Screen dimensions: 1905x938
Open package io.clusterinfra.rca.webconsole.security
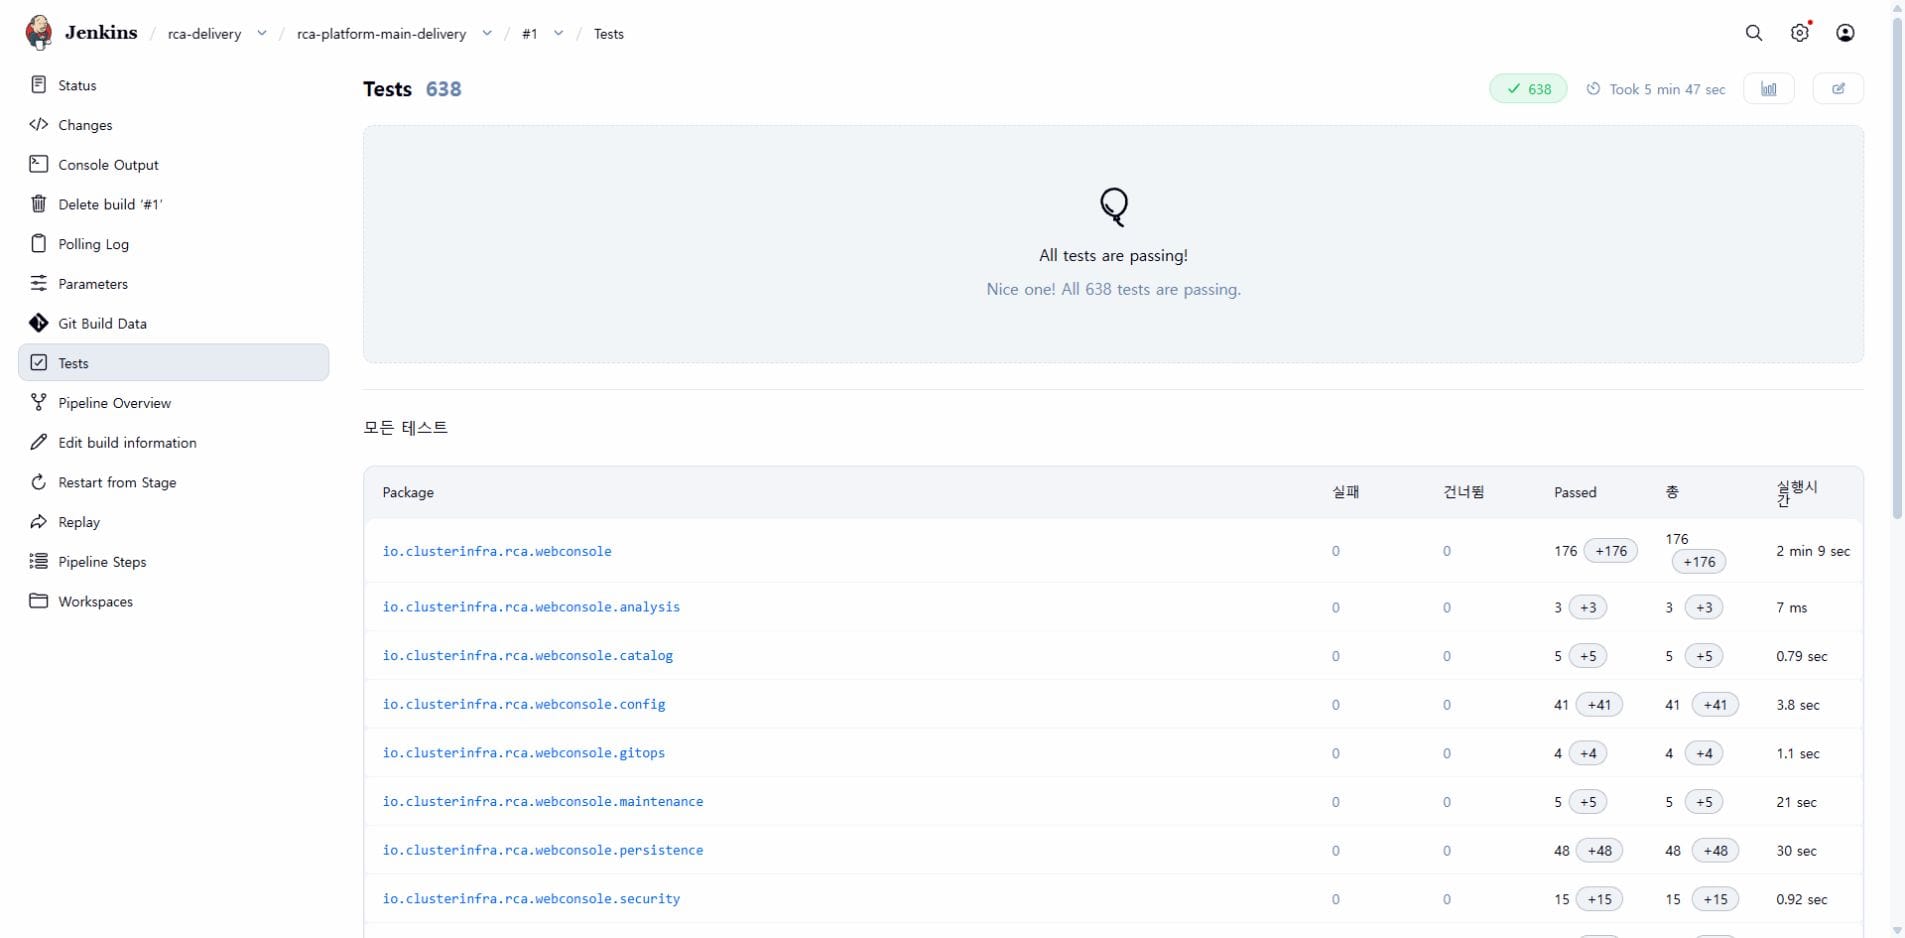pyautogui.click(x=531, y=899)
